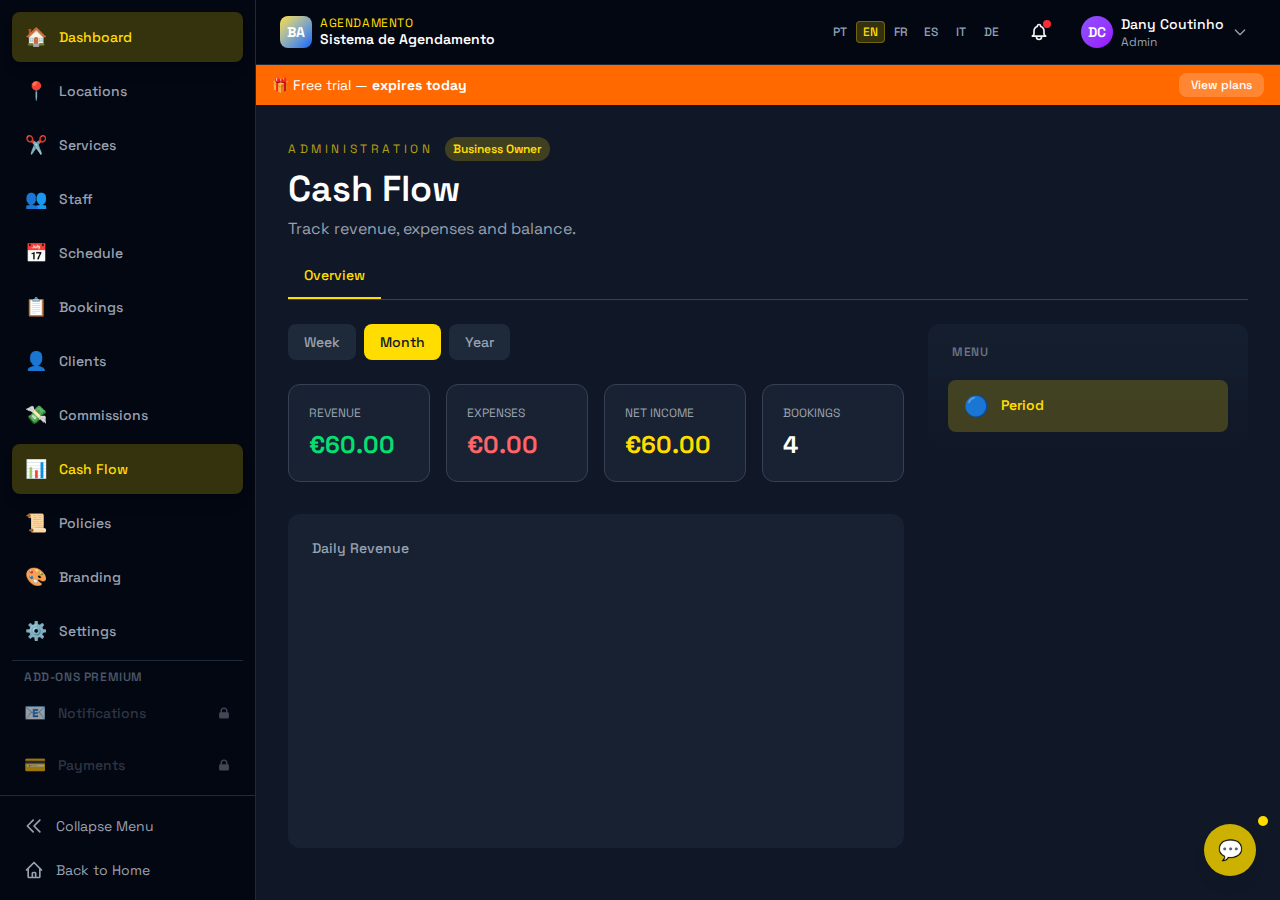Image resolution: width=1280 pixels, height=900 pixels.
Task: Click the Policies scroll icon
Action: [36, 523]
